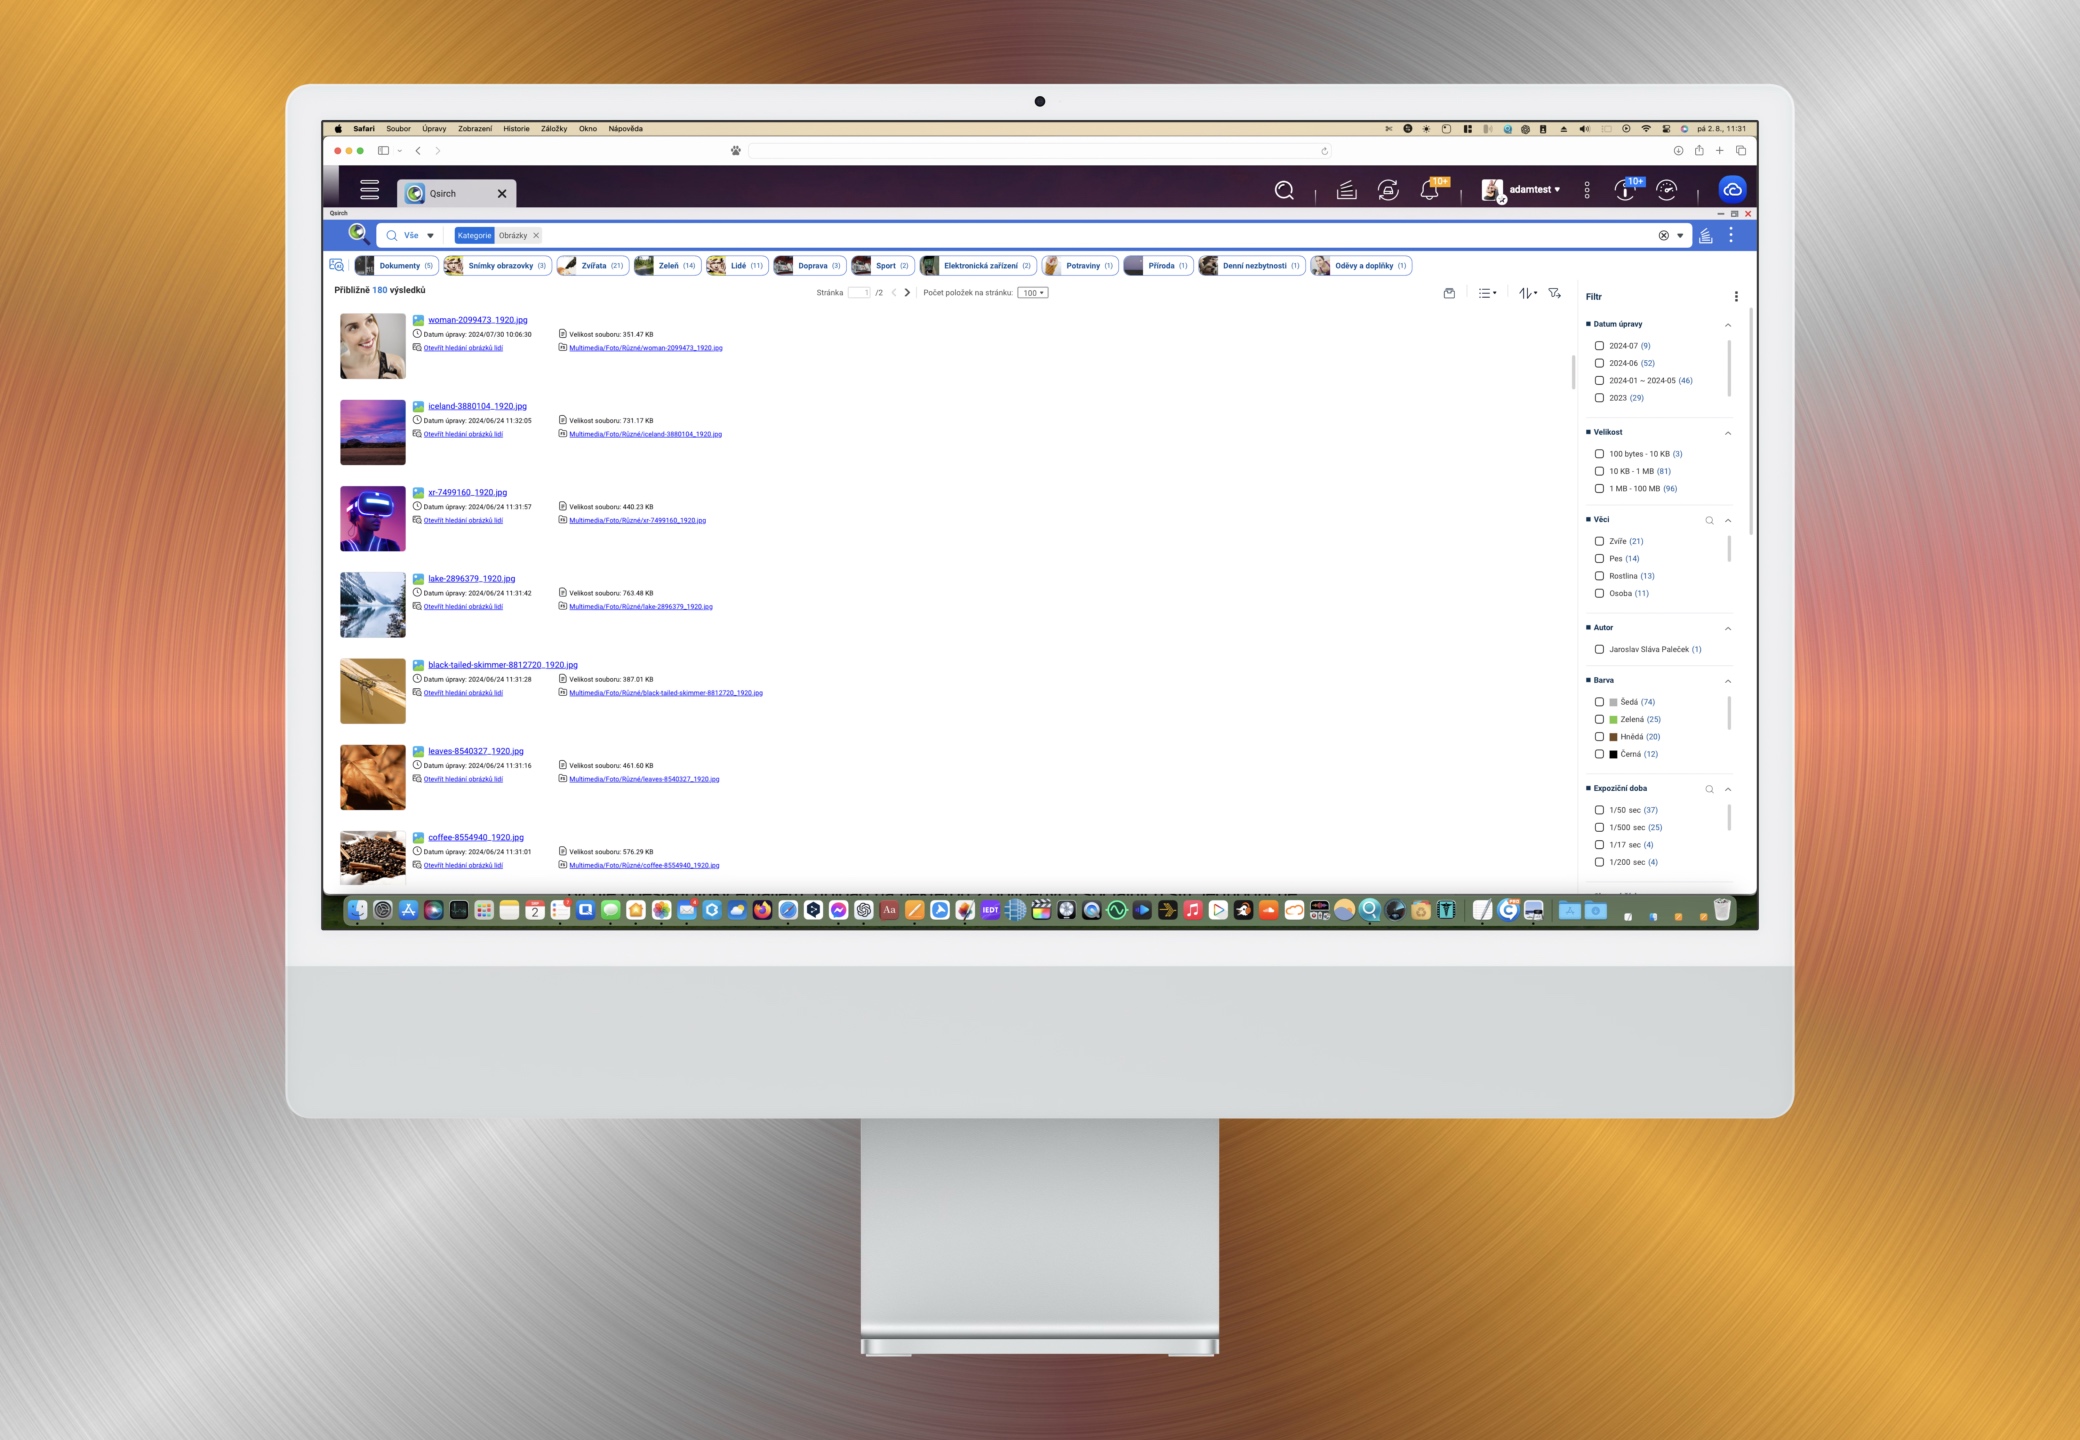Click the Hnědá brown color swatch
This screenshot has width=2080, height=1440.
pyautogui.click(x=1613, y=737)
